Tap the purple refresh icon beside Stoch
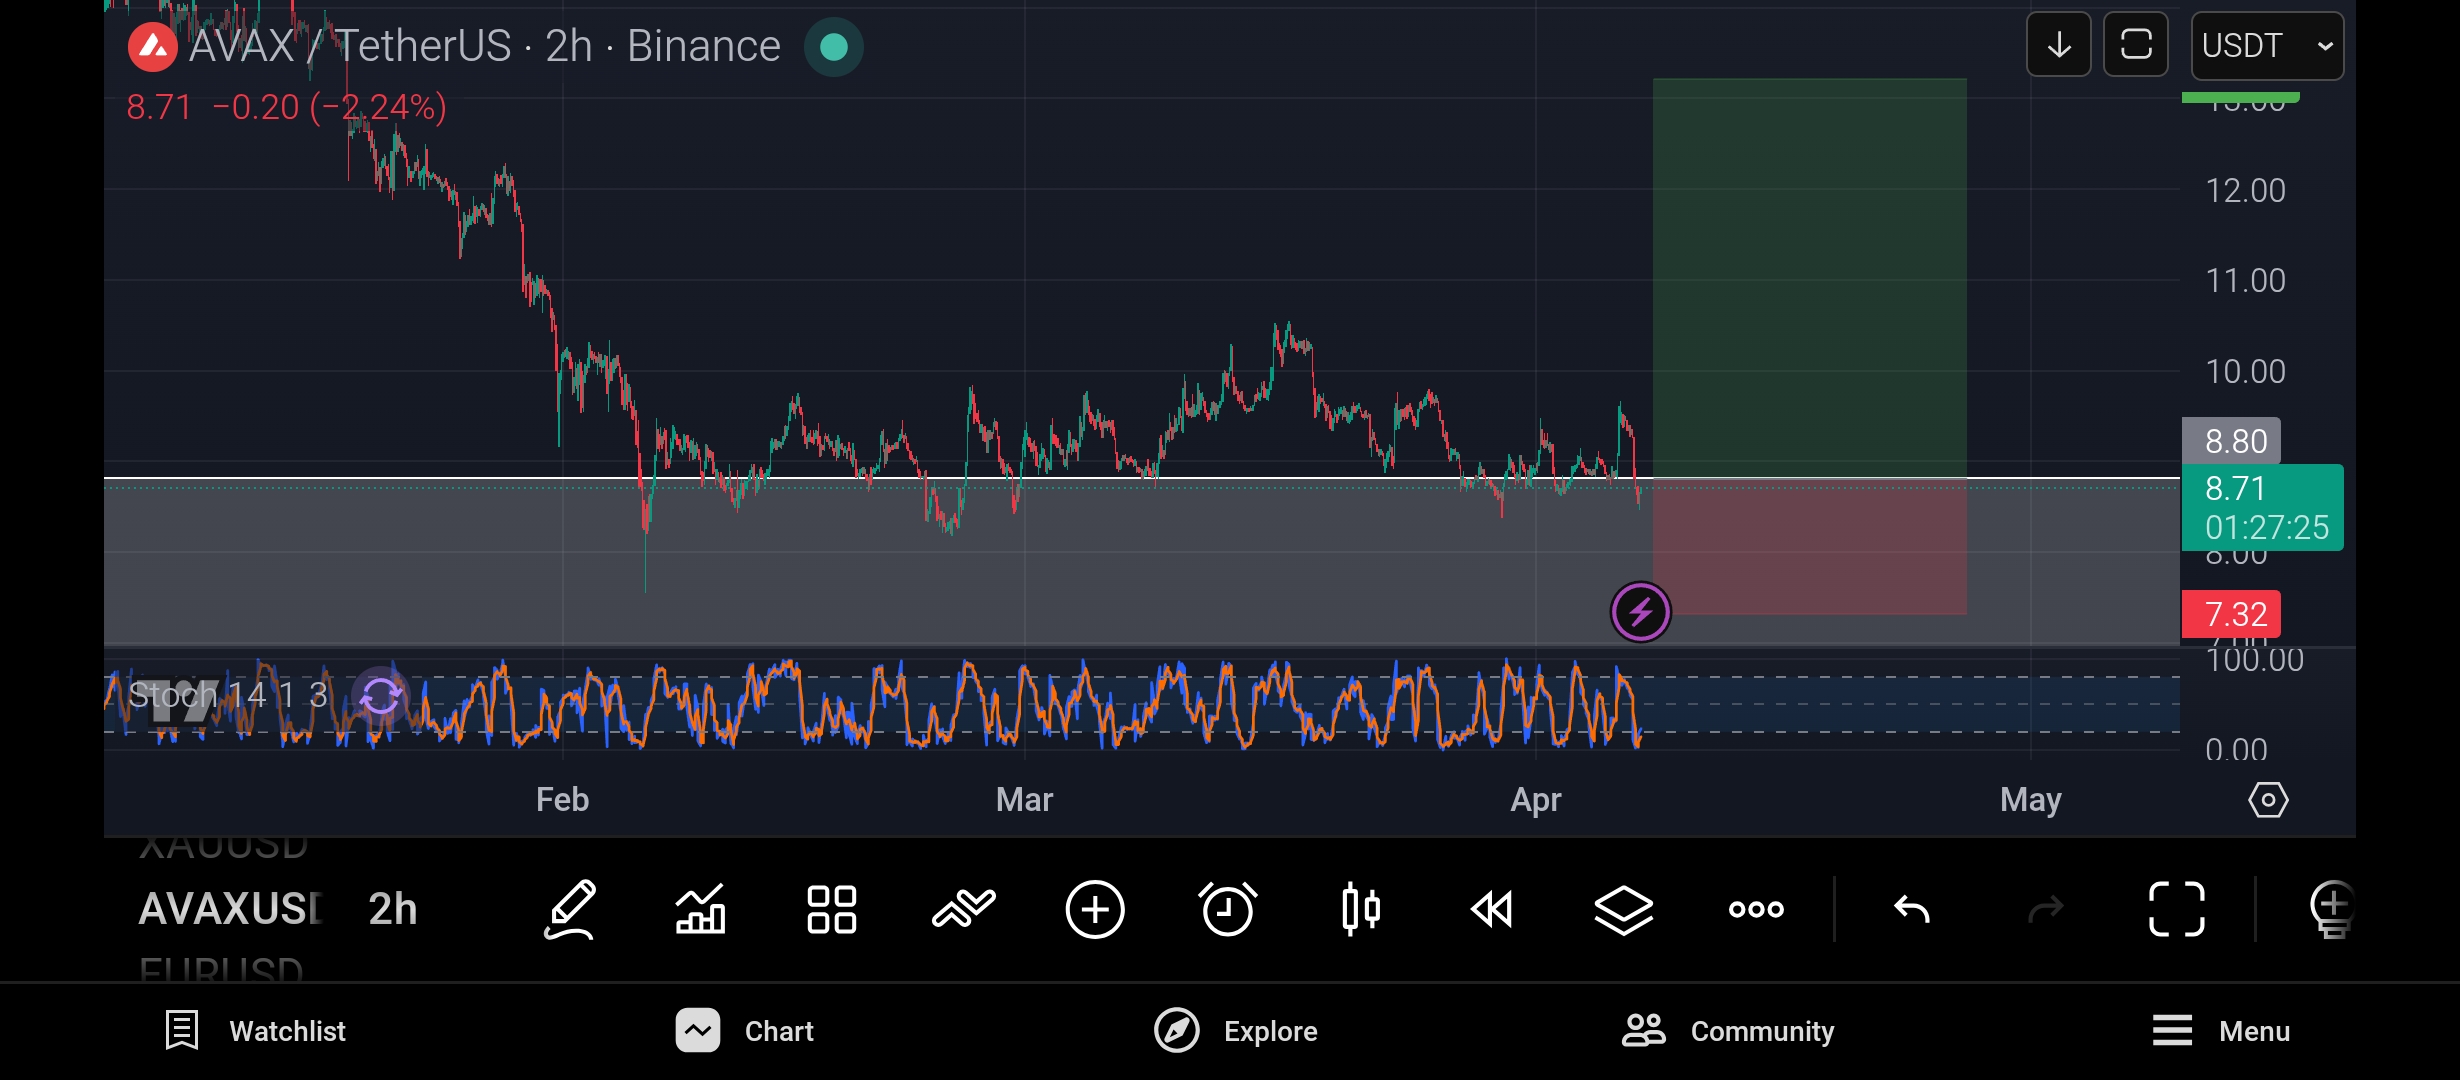2460x1080 pixels. click(381, 696)
